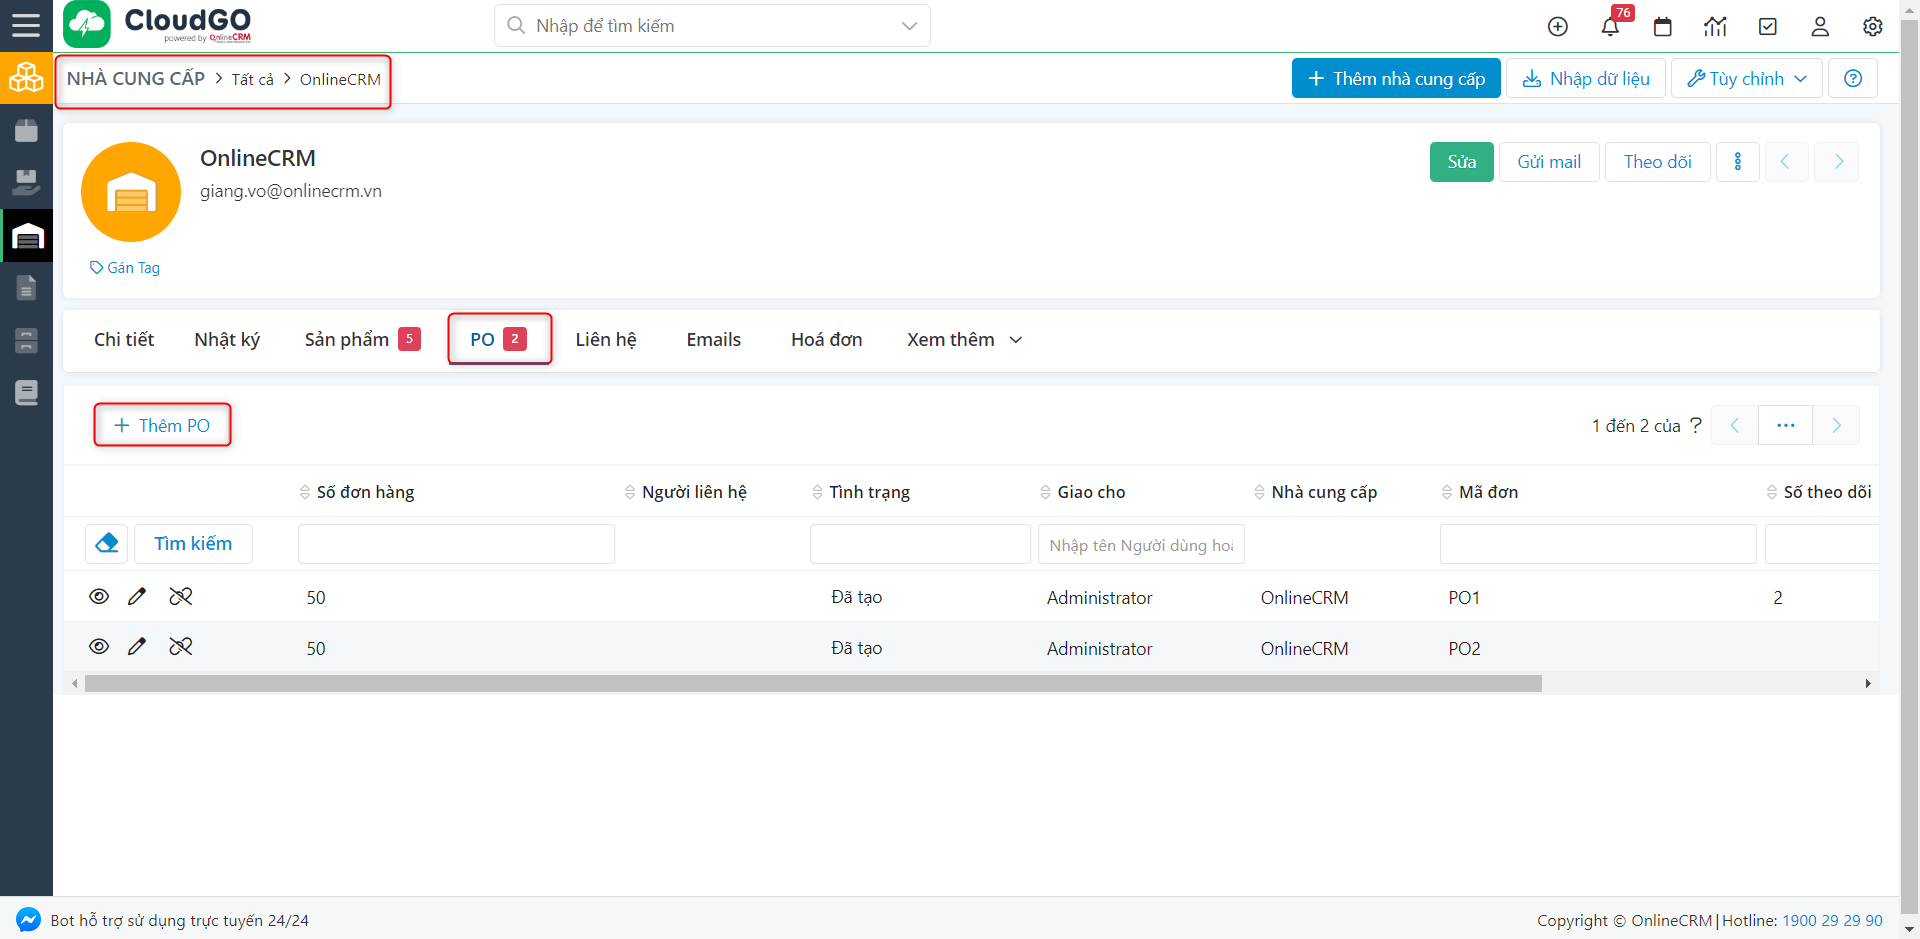Click the quick create plus icon
This screenshot has width=1920, height=939.
(x=1557, y=27)
